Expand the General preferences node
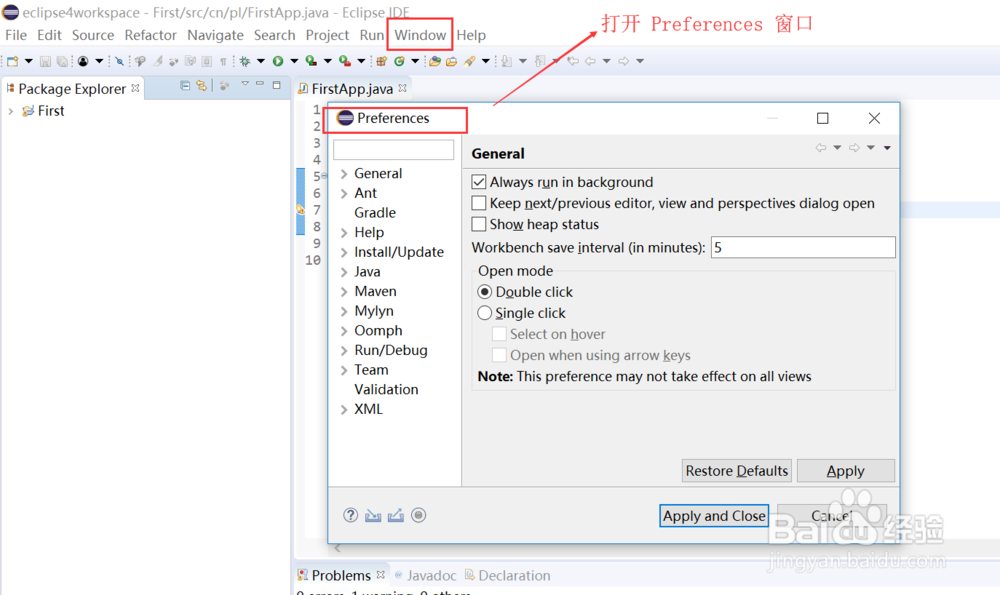1000x595 pixels. tap(344, 174)
